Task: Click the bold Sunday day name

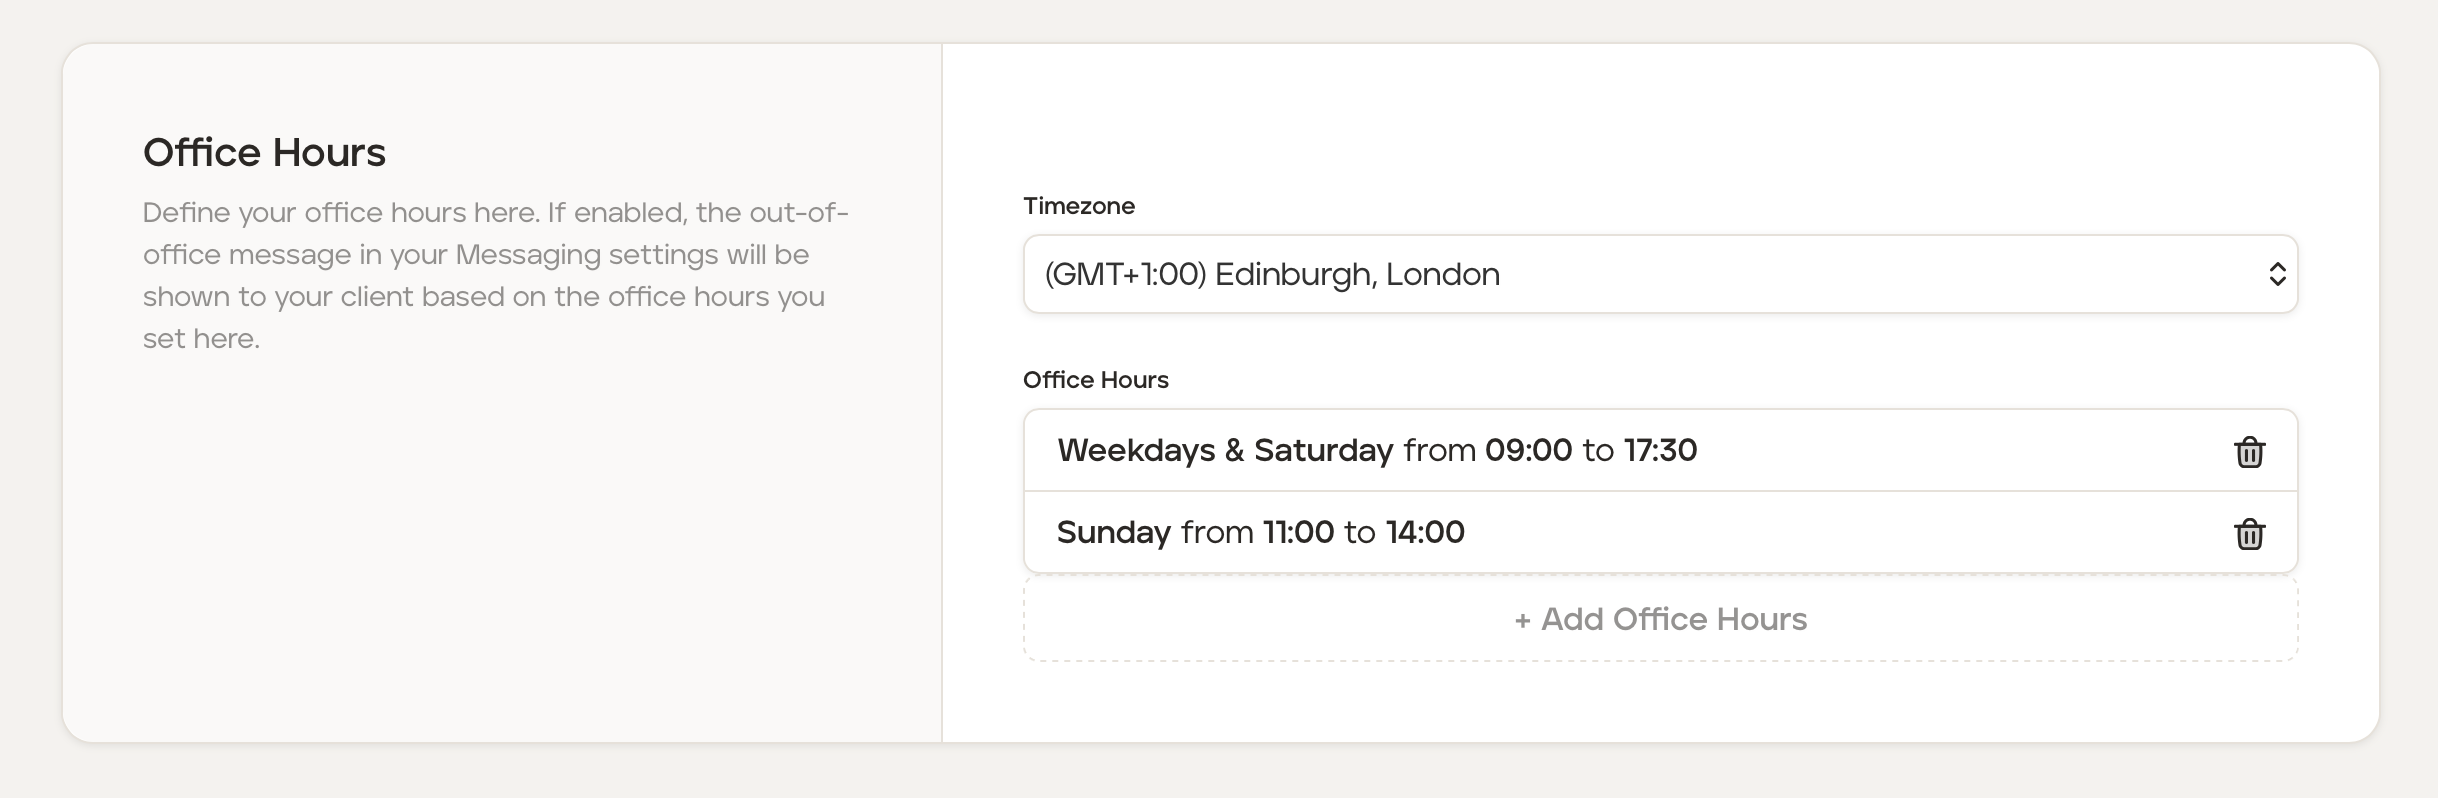Action: [1113, 532]
